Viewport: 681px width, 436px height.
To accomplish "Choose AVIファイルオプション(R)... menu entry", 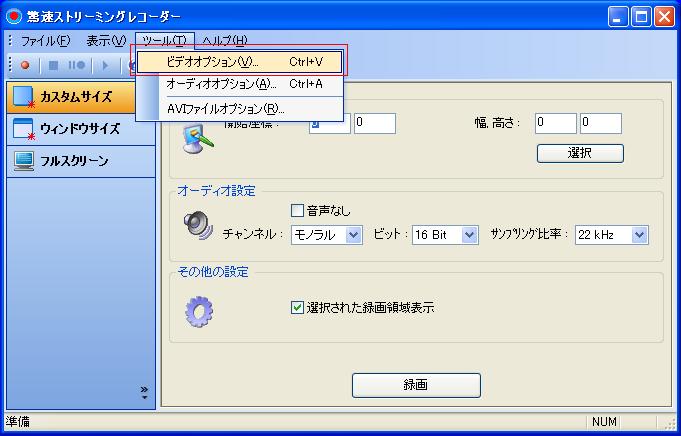I will pos(240,109).
